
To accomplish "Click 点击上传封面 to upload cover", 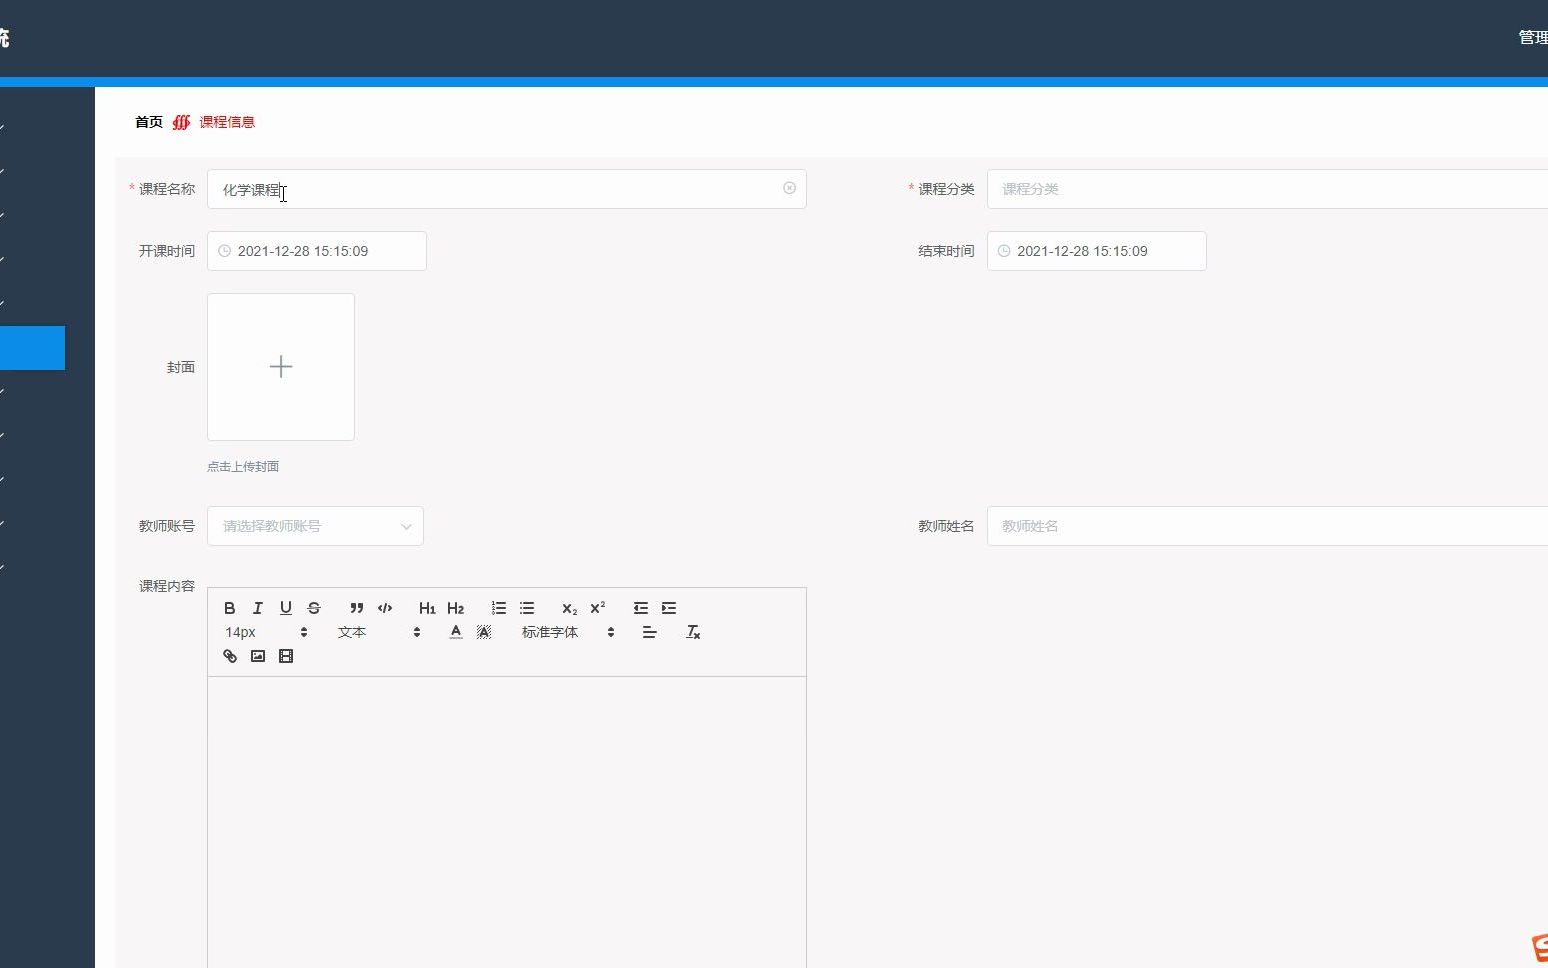I will (x=243, y=466).
